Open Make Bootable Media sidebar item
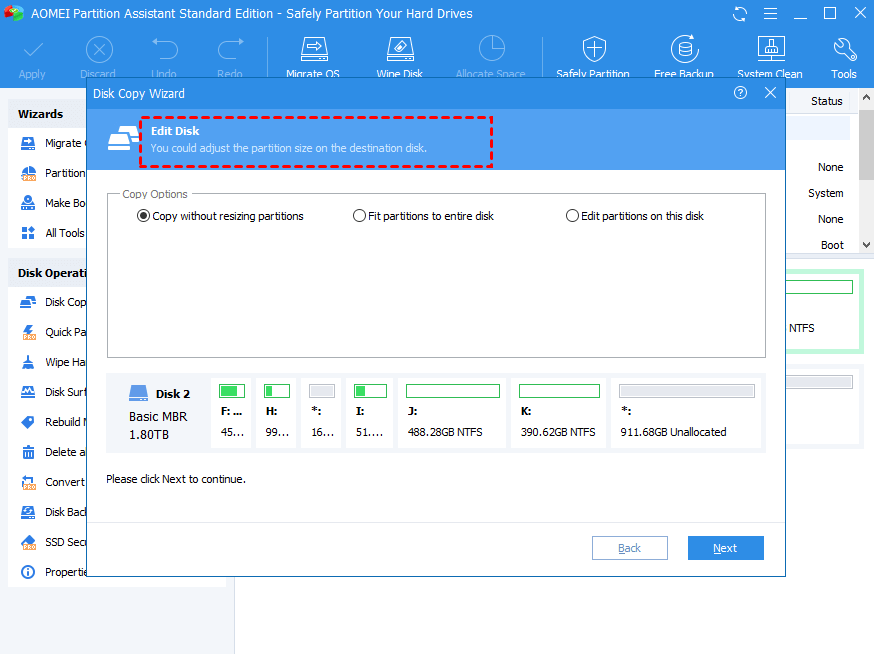Screen dimensions: 874x654 (x=54, y=204)
